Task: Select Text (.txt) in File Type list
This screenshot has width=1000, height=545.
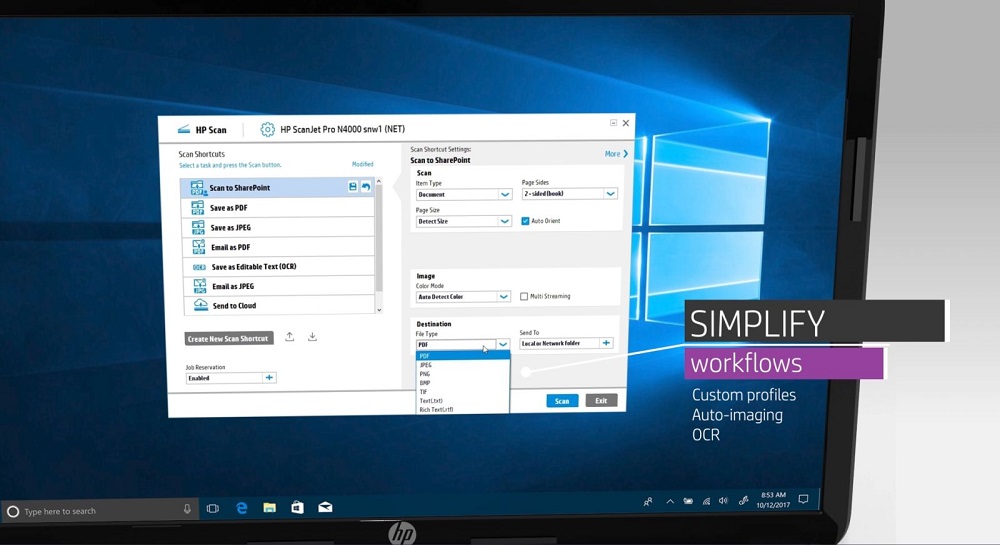Action: [431, 401]
